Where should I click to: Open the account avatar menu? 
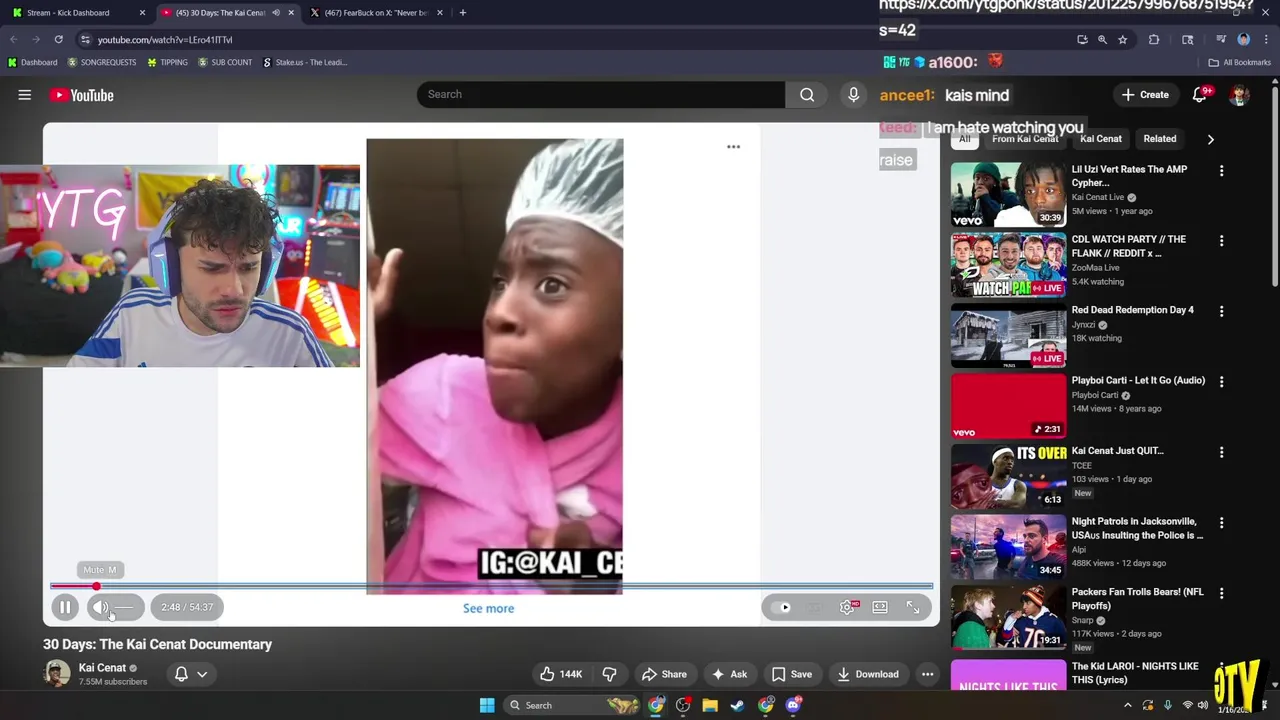(x=1240, y=95)
